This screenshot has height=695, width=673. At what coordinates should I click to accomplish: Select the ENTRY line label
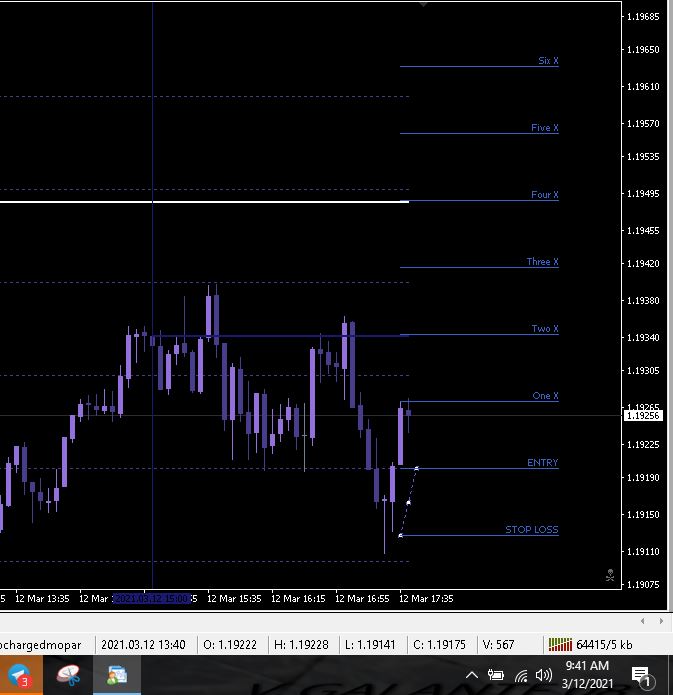[543, 462]
